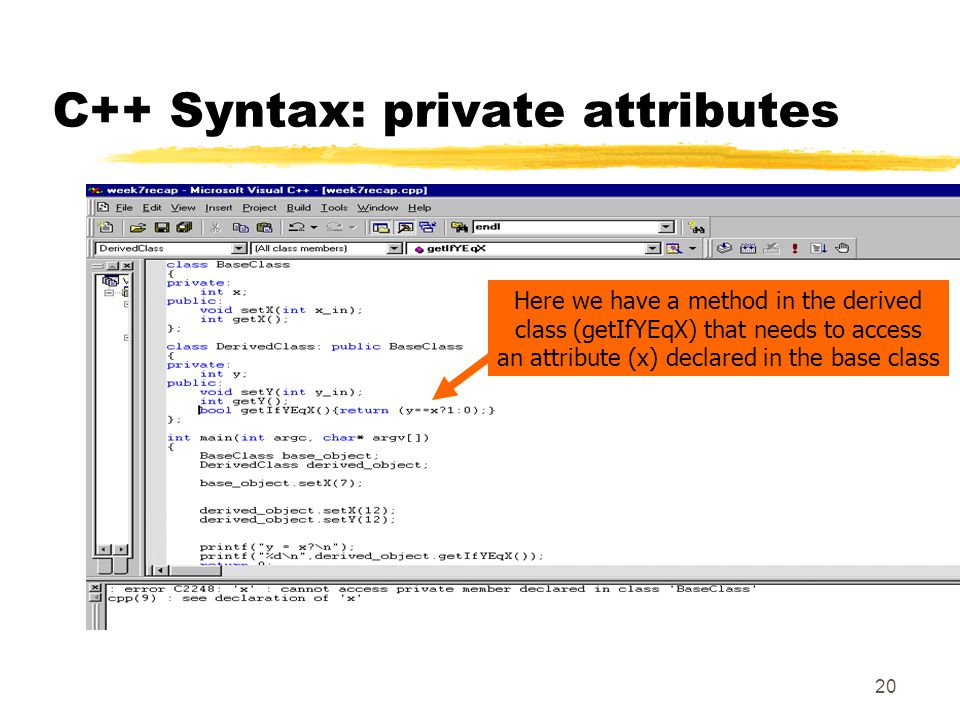Click the editor horizontal scroll left arrow
960x720 pixels.
pos(162,571)
